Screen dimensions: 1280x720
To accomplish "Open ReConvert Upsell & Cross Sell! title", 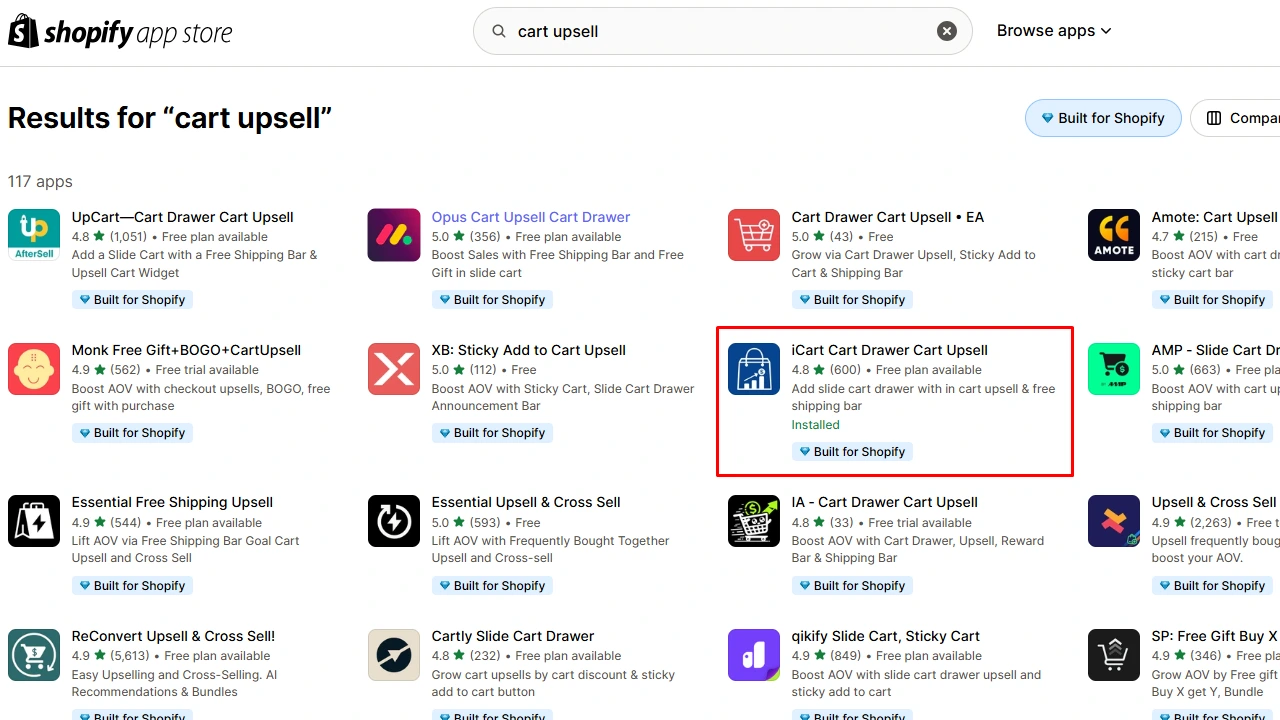I will point(174,636).
